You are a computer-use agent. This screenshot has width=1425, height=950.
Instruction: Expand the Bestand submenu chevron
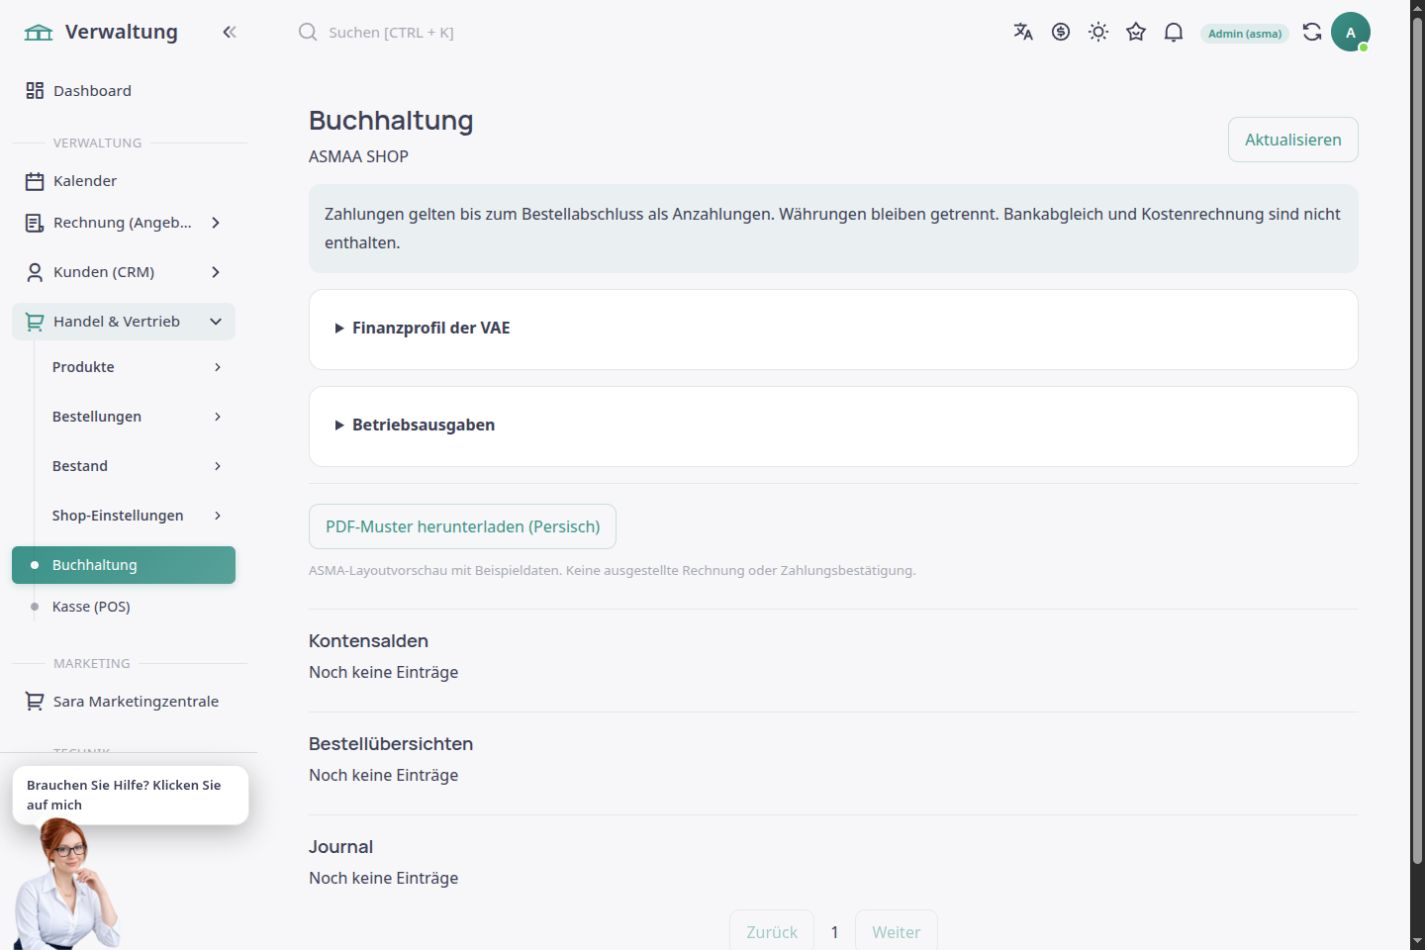tap(217, 466)
